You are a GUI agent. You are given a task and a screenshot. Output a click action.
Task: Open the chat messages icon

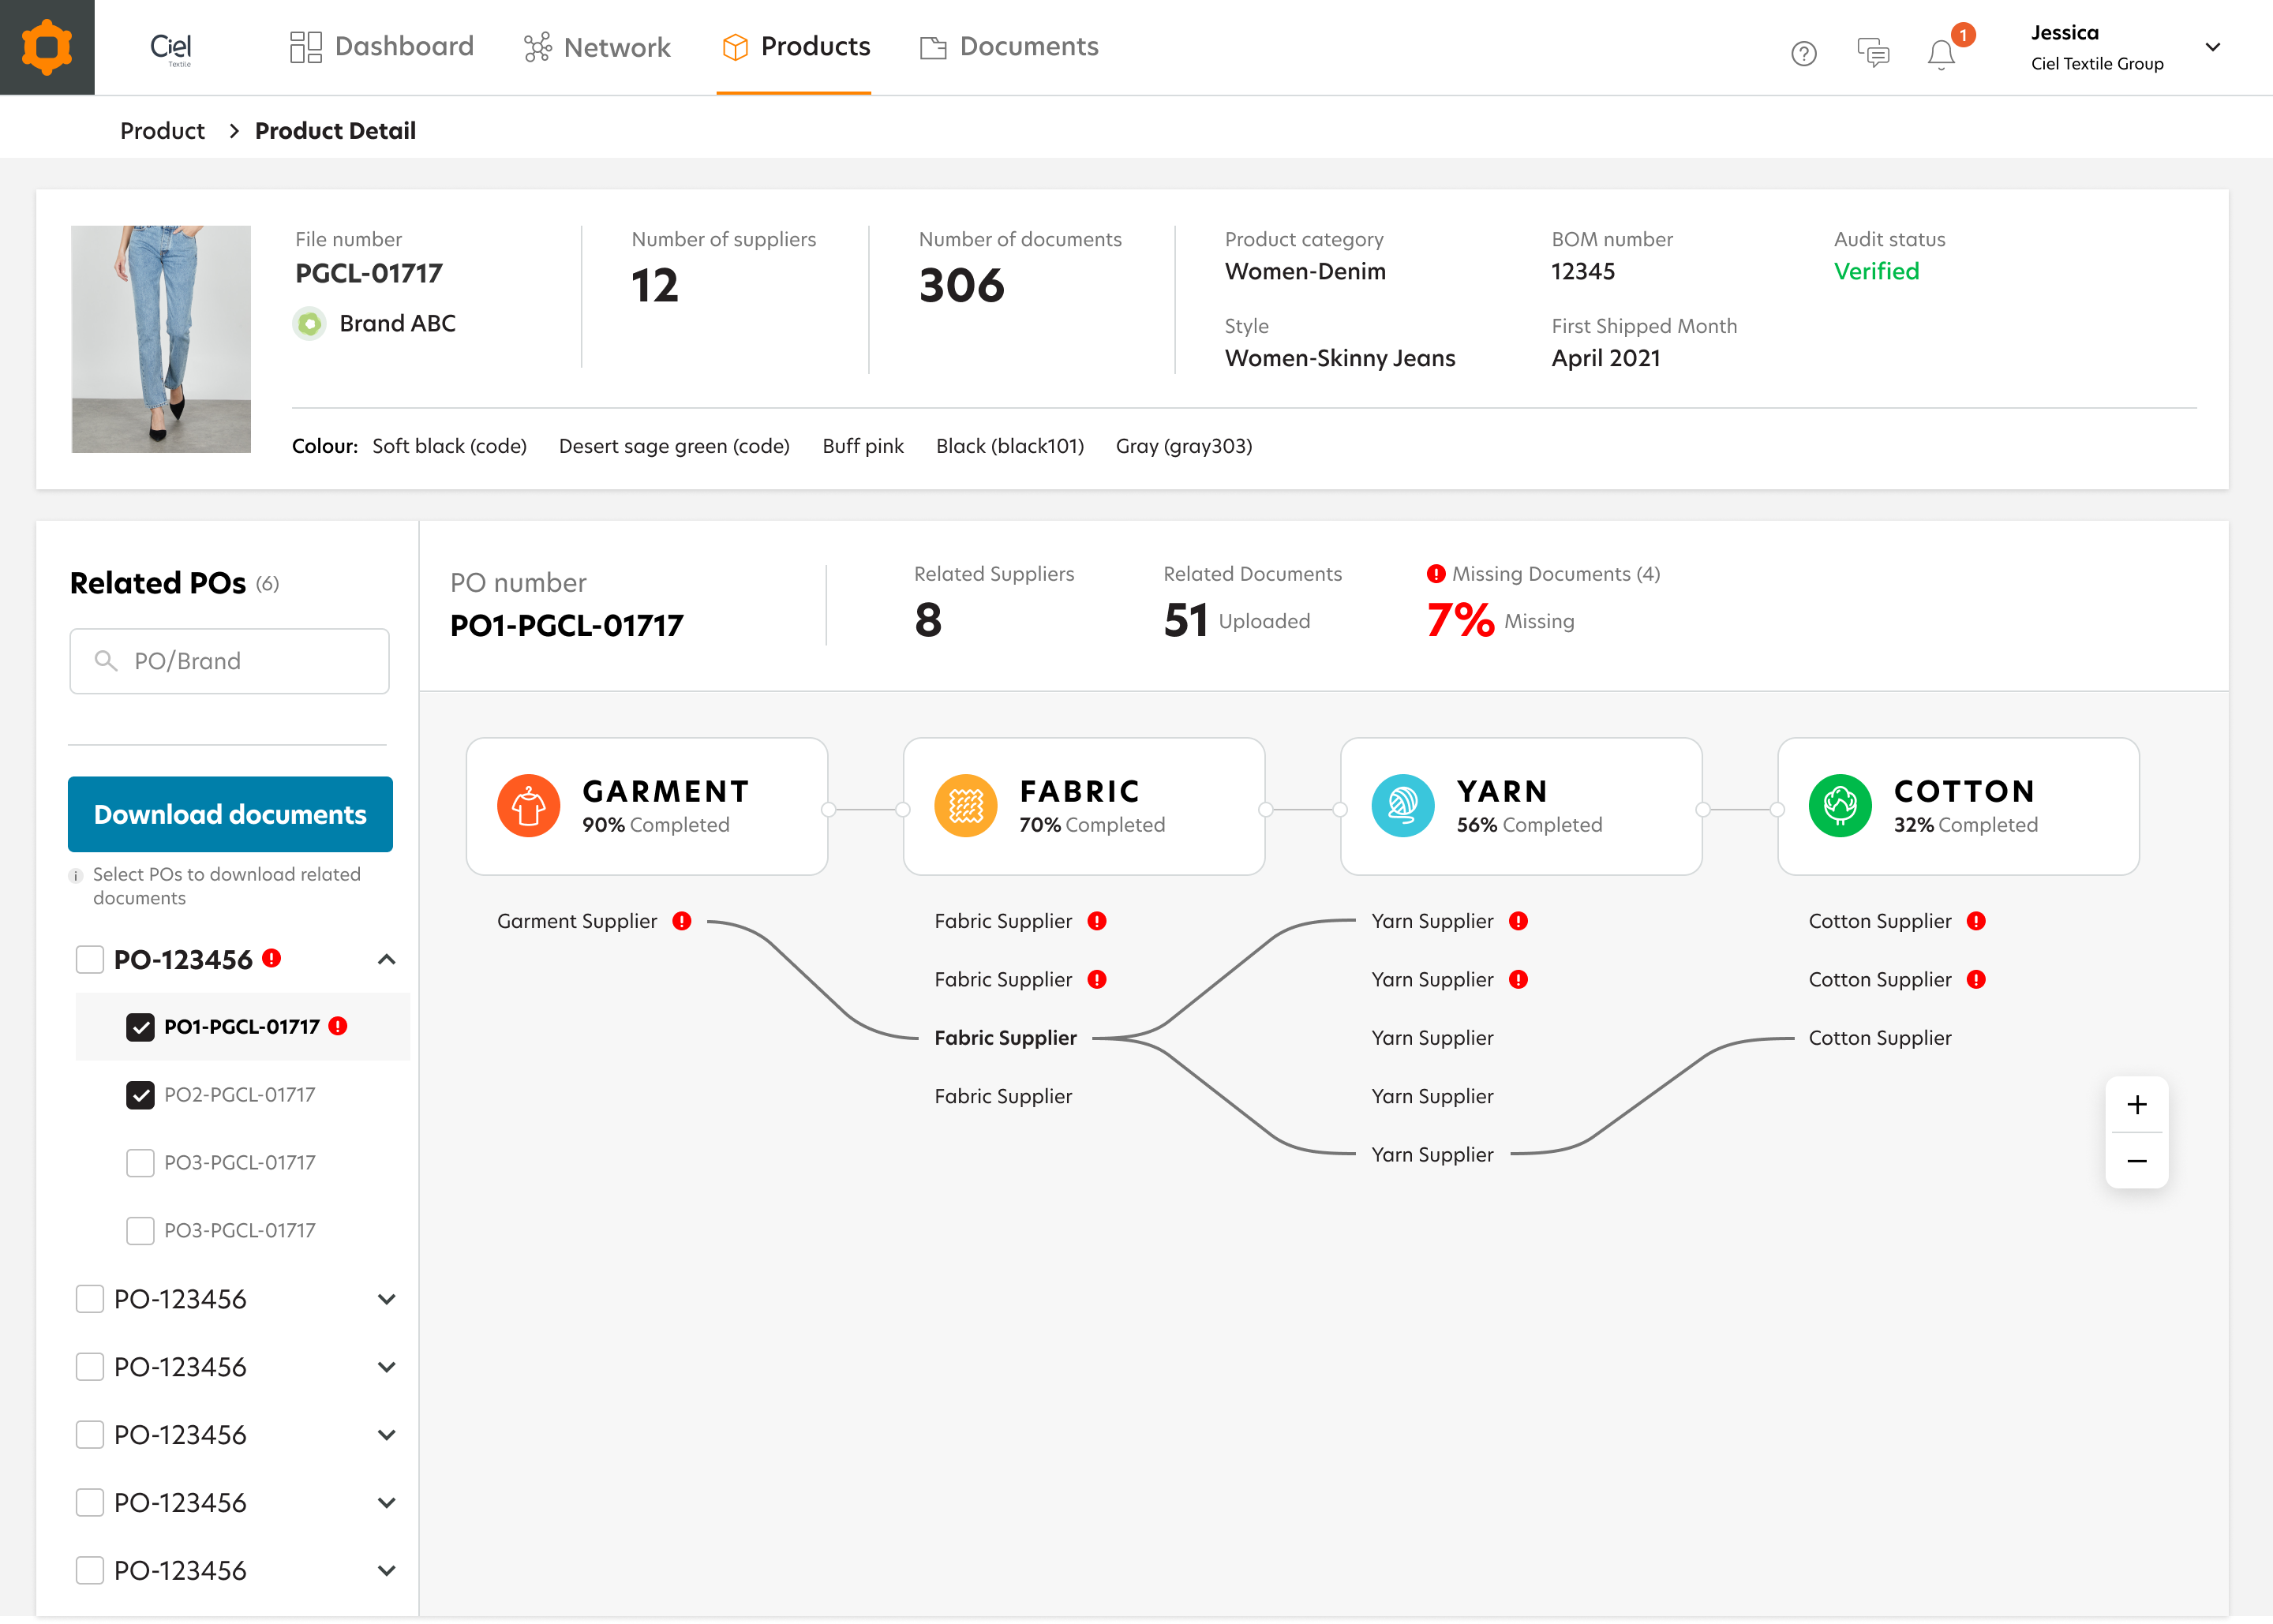pyautogui.click(x=1872, y=53)
